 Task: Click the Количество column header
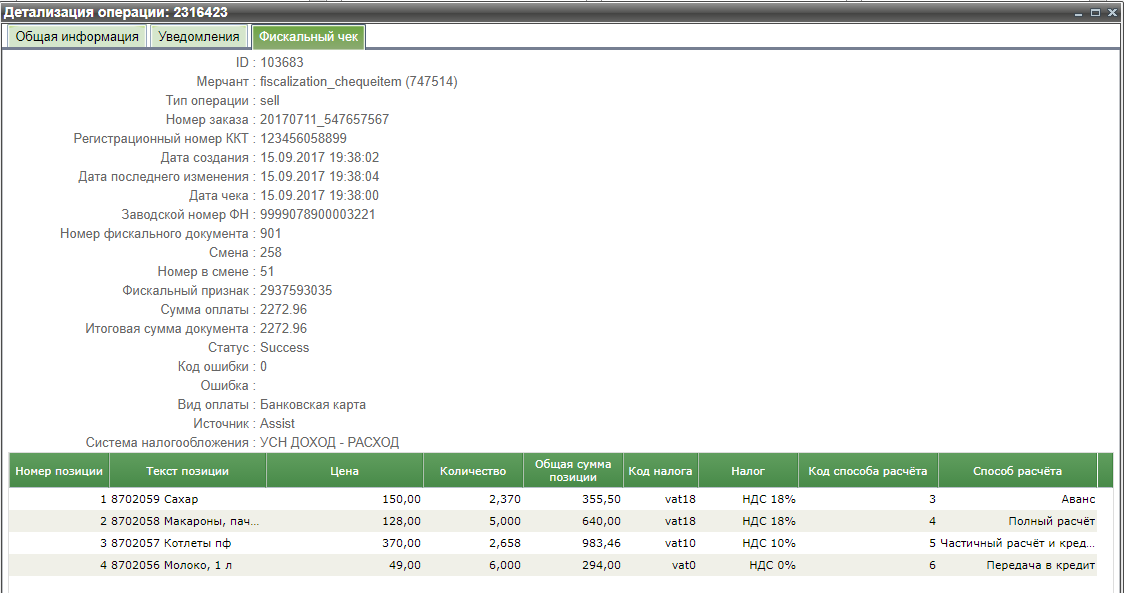click(473, 471)
